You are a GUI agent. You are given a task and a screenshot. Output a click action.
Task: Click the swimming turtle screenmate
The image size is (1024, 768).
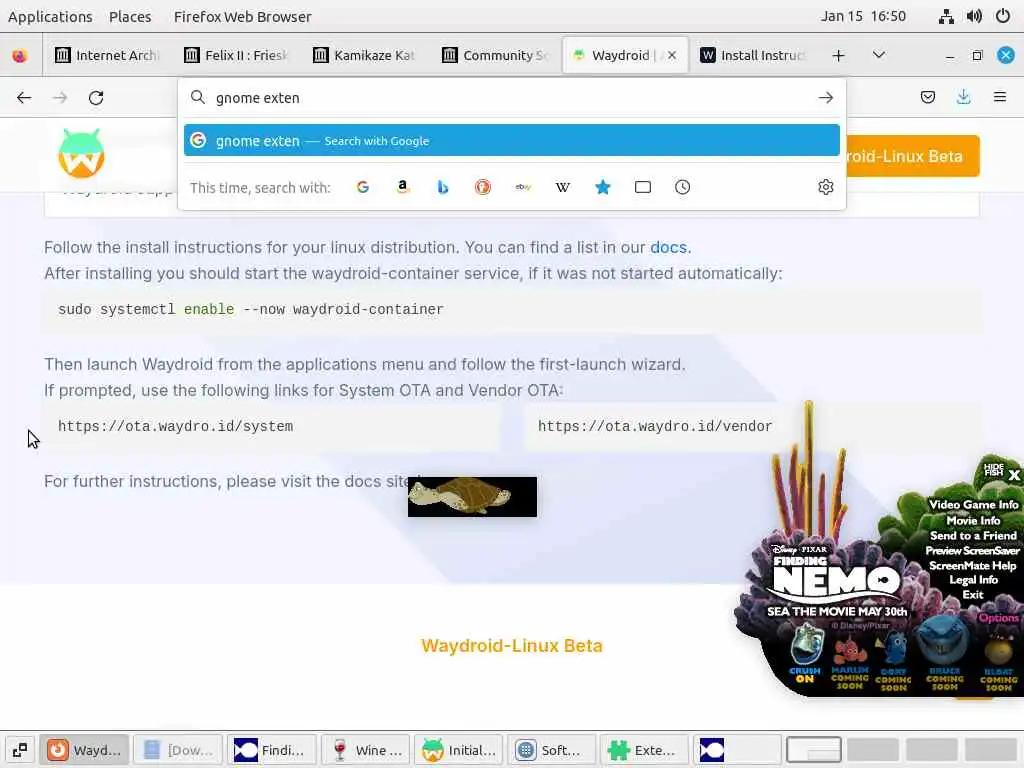472,496
